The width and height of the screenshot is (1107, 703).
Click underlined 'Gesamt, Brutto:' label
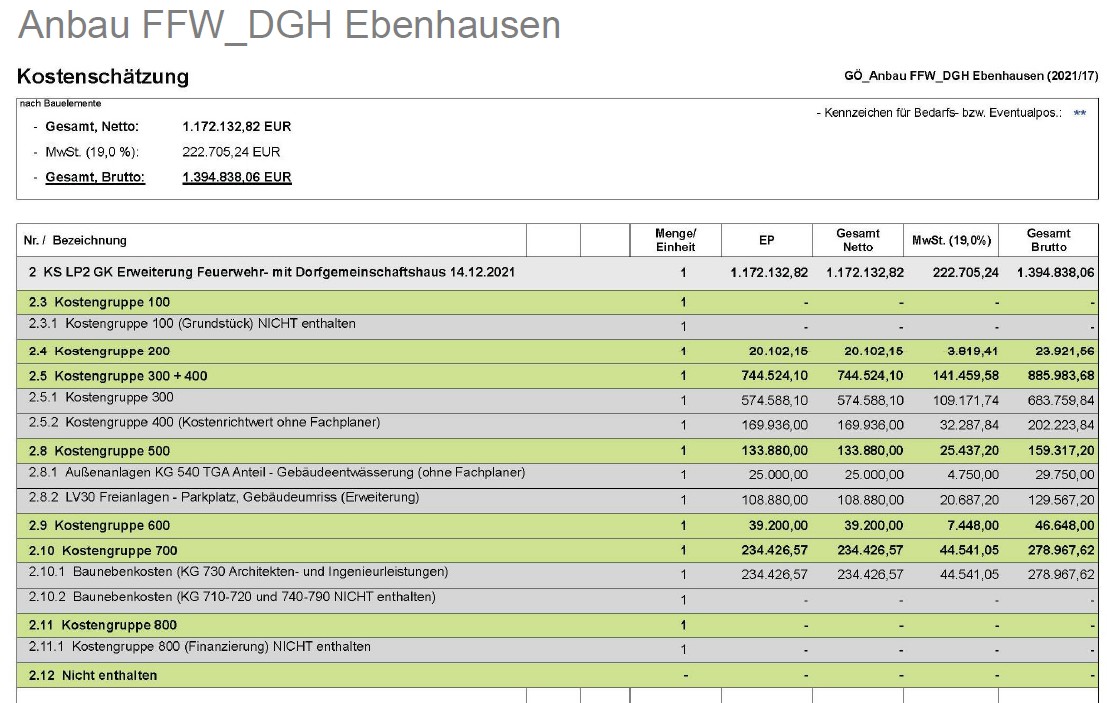tap(95, 177)
